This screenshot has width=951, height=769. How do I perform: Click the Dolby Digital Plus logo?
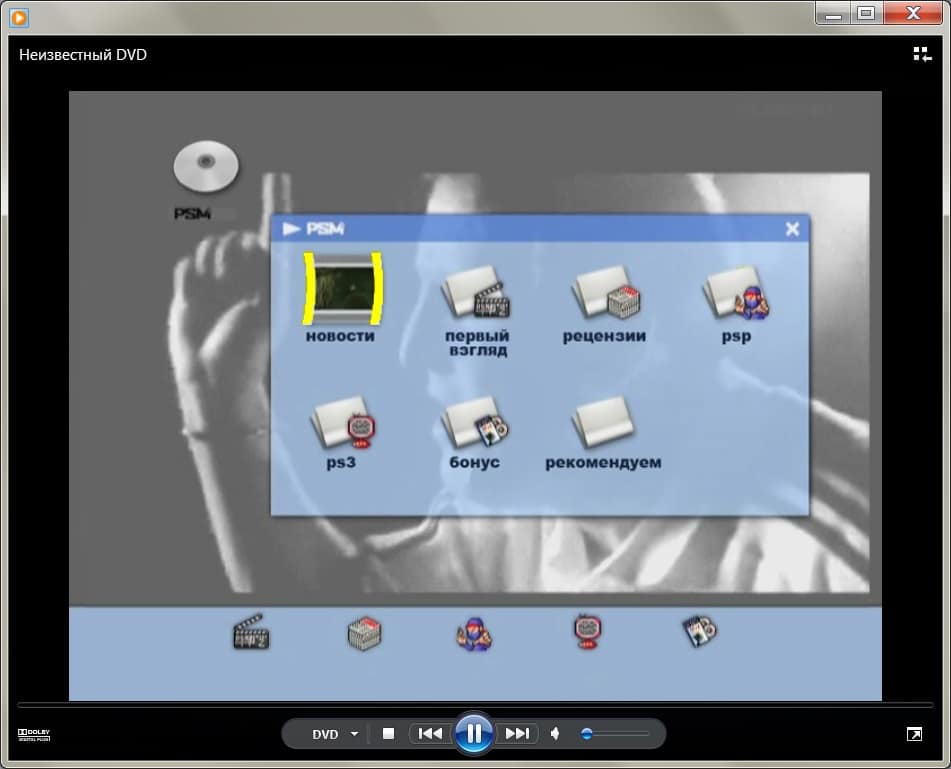coord(34,734)
